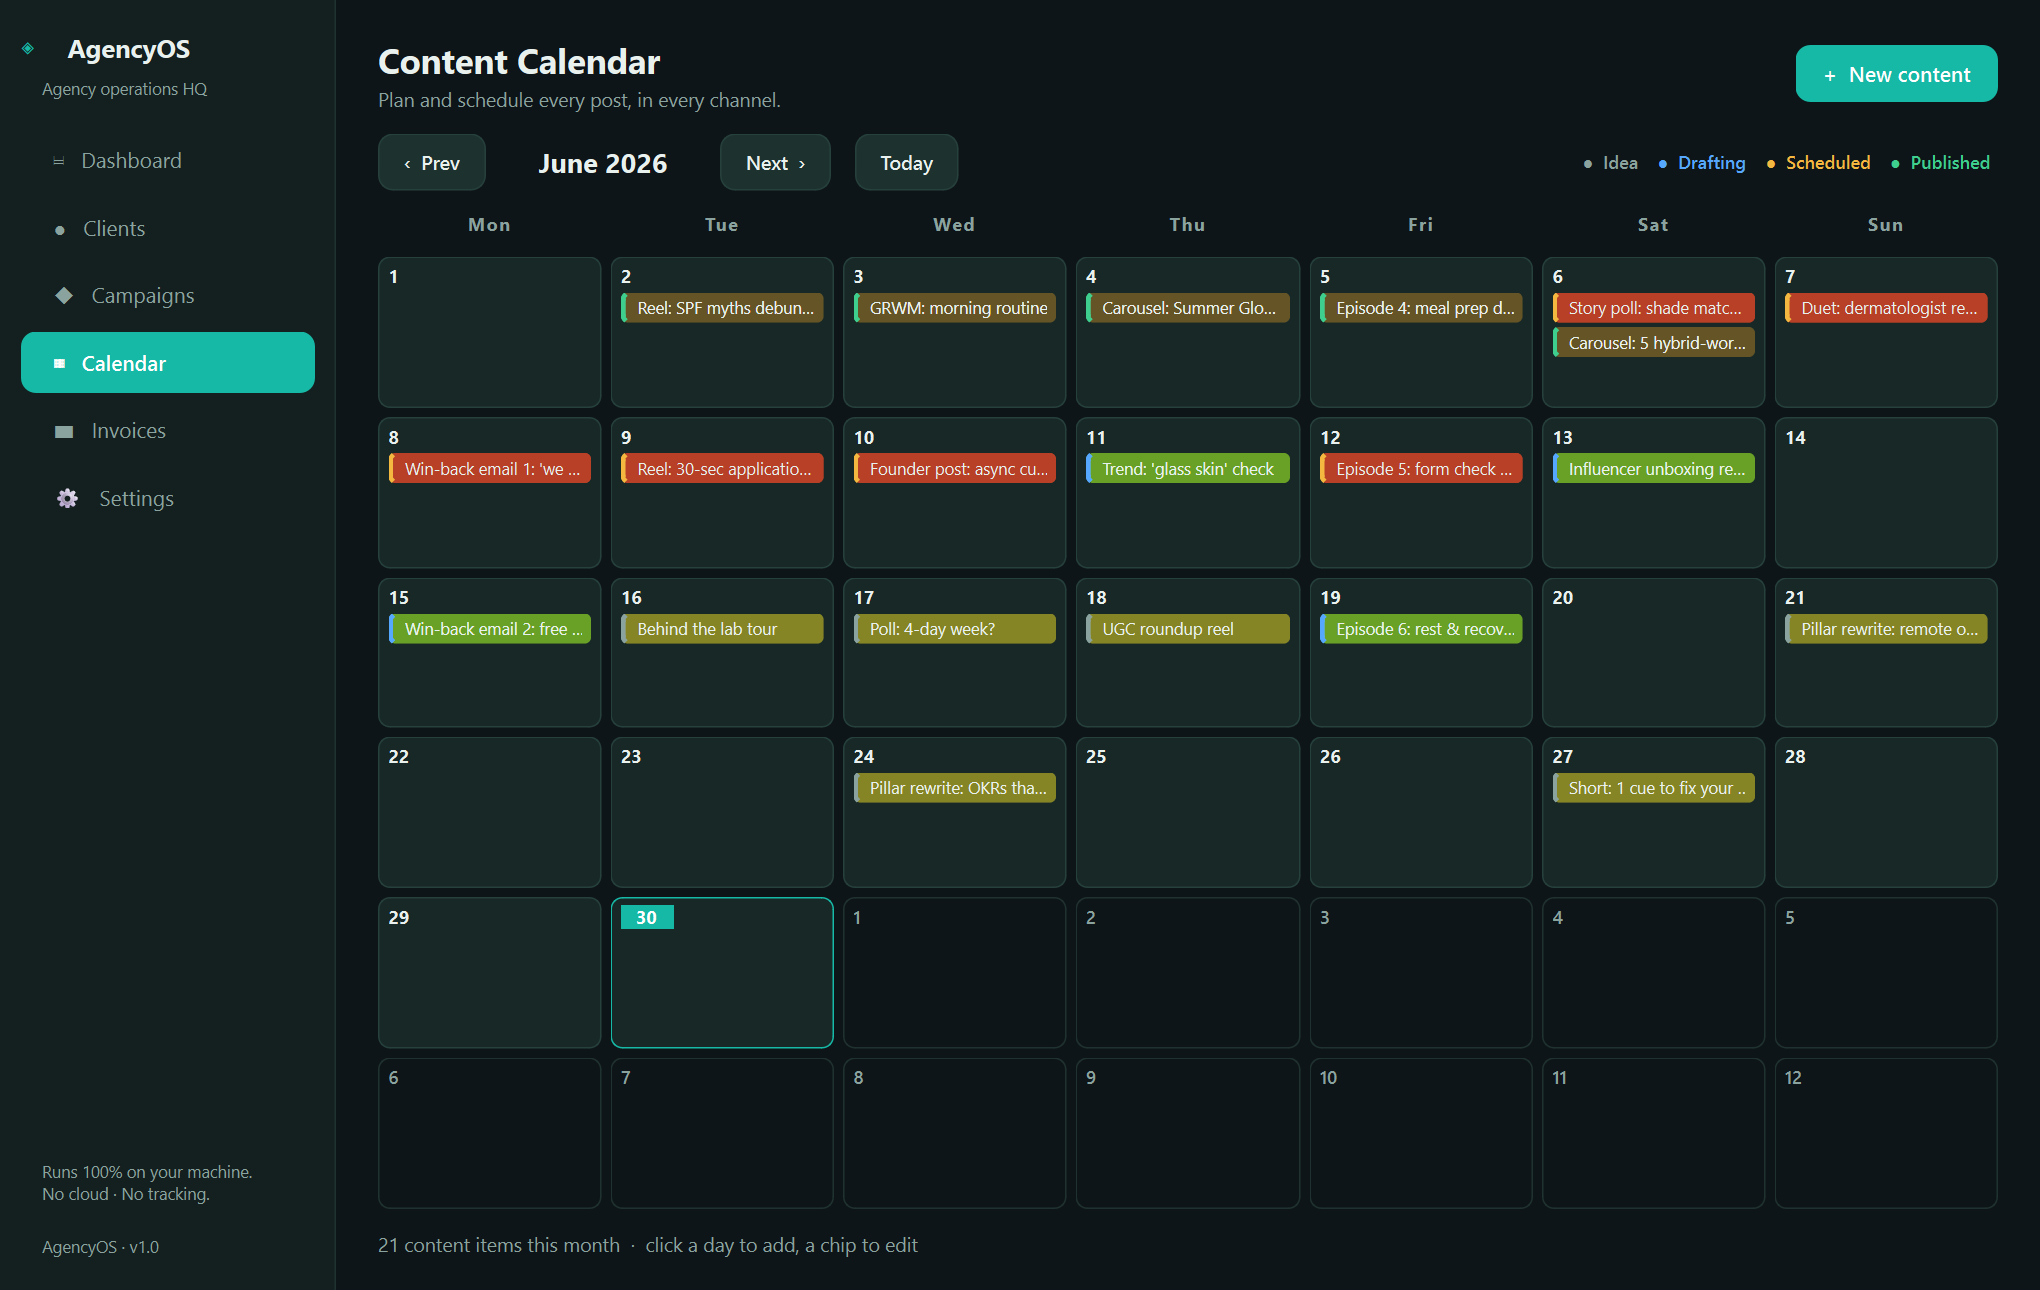Go to the previous month with Prev
Screen dimensions: 2040x1290
[432, 163]
